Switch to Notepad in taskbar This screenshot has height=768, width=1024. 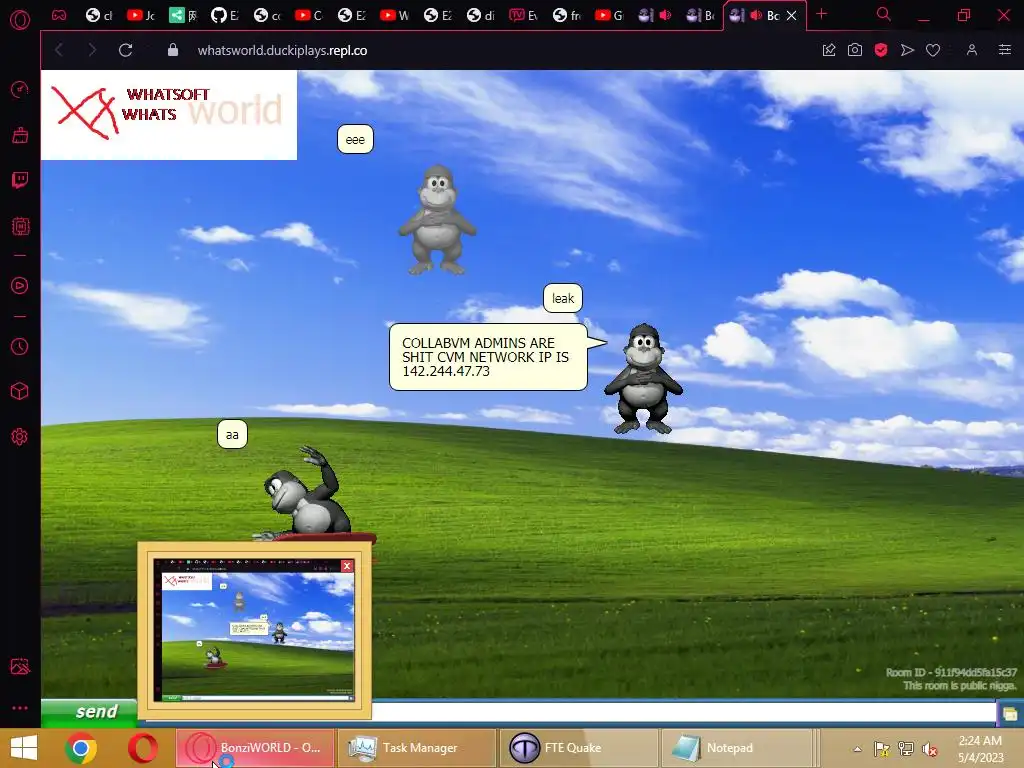click(736, 748)
